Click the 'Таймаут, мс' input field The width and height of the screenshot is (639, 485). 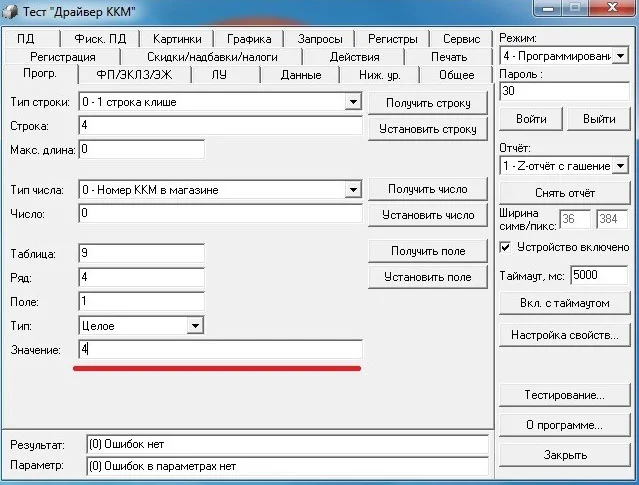coord(599,276)
